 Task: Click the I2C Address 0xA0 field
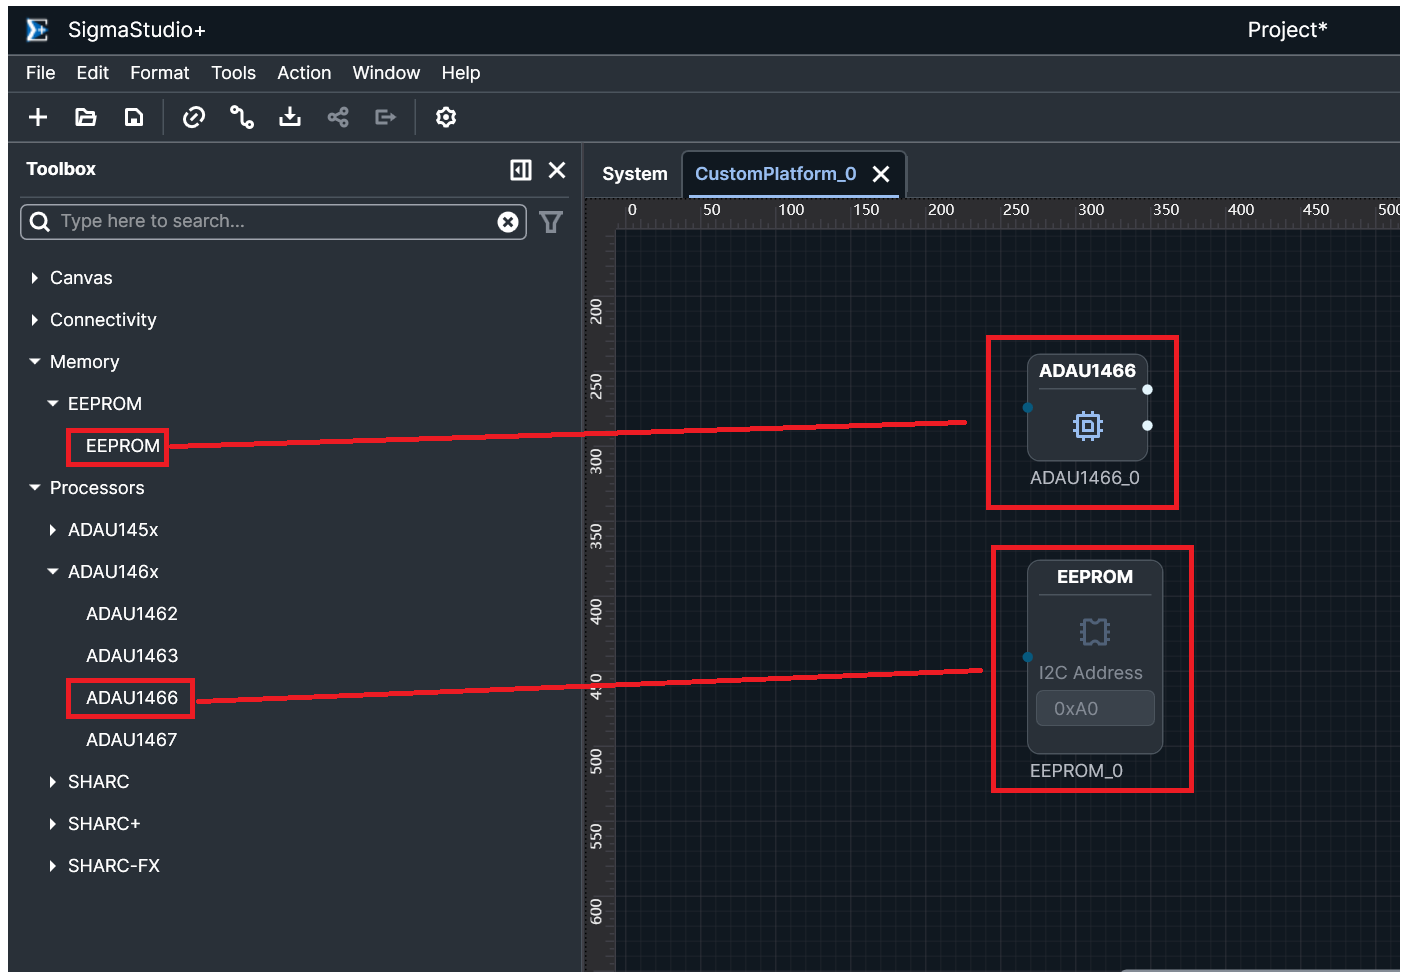pyautogui.click(x=1095, y=709)
